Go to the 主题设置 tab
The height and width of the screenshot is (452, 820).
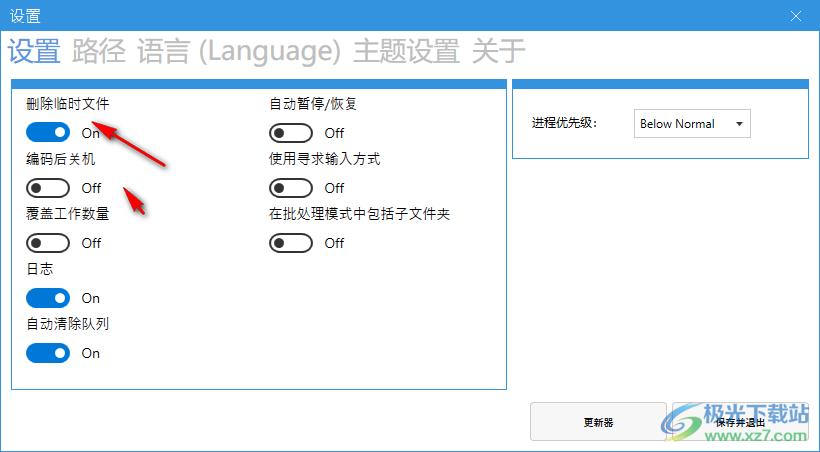point(406,51)
